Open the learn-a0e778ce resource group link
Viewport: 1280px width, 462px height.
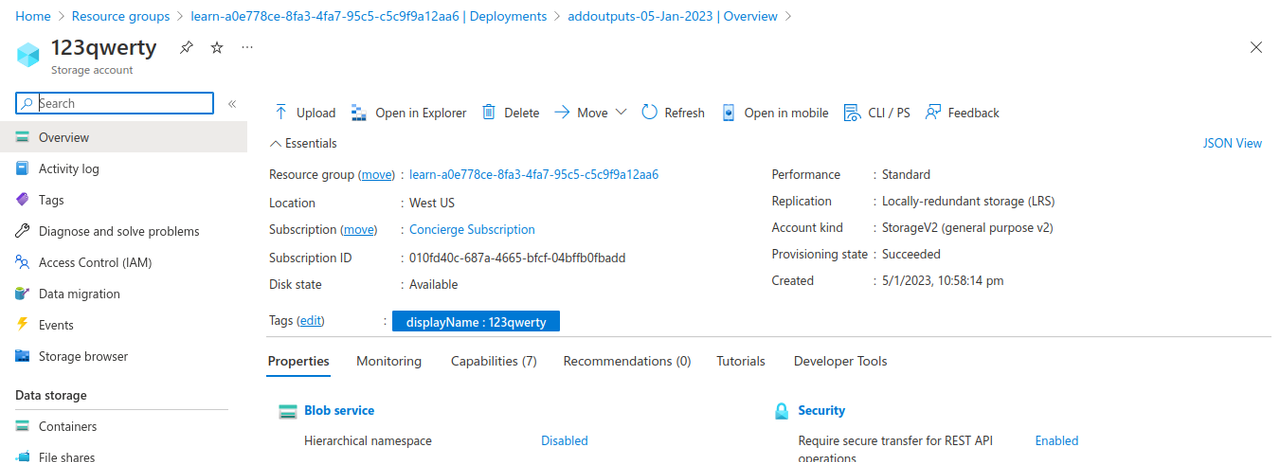[534, 174]
